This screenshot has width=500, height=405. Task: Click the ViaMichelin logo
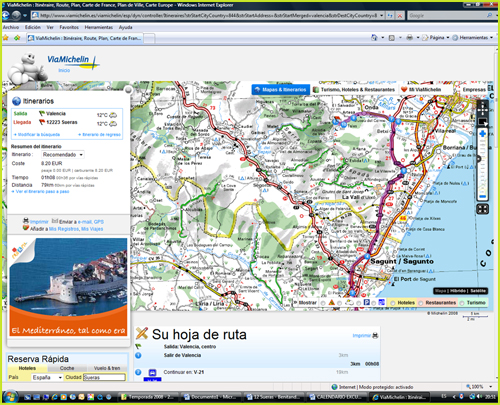pos(73,61)
